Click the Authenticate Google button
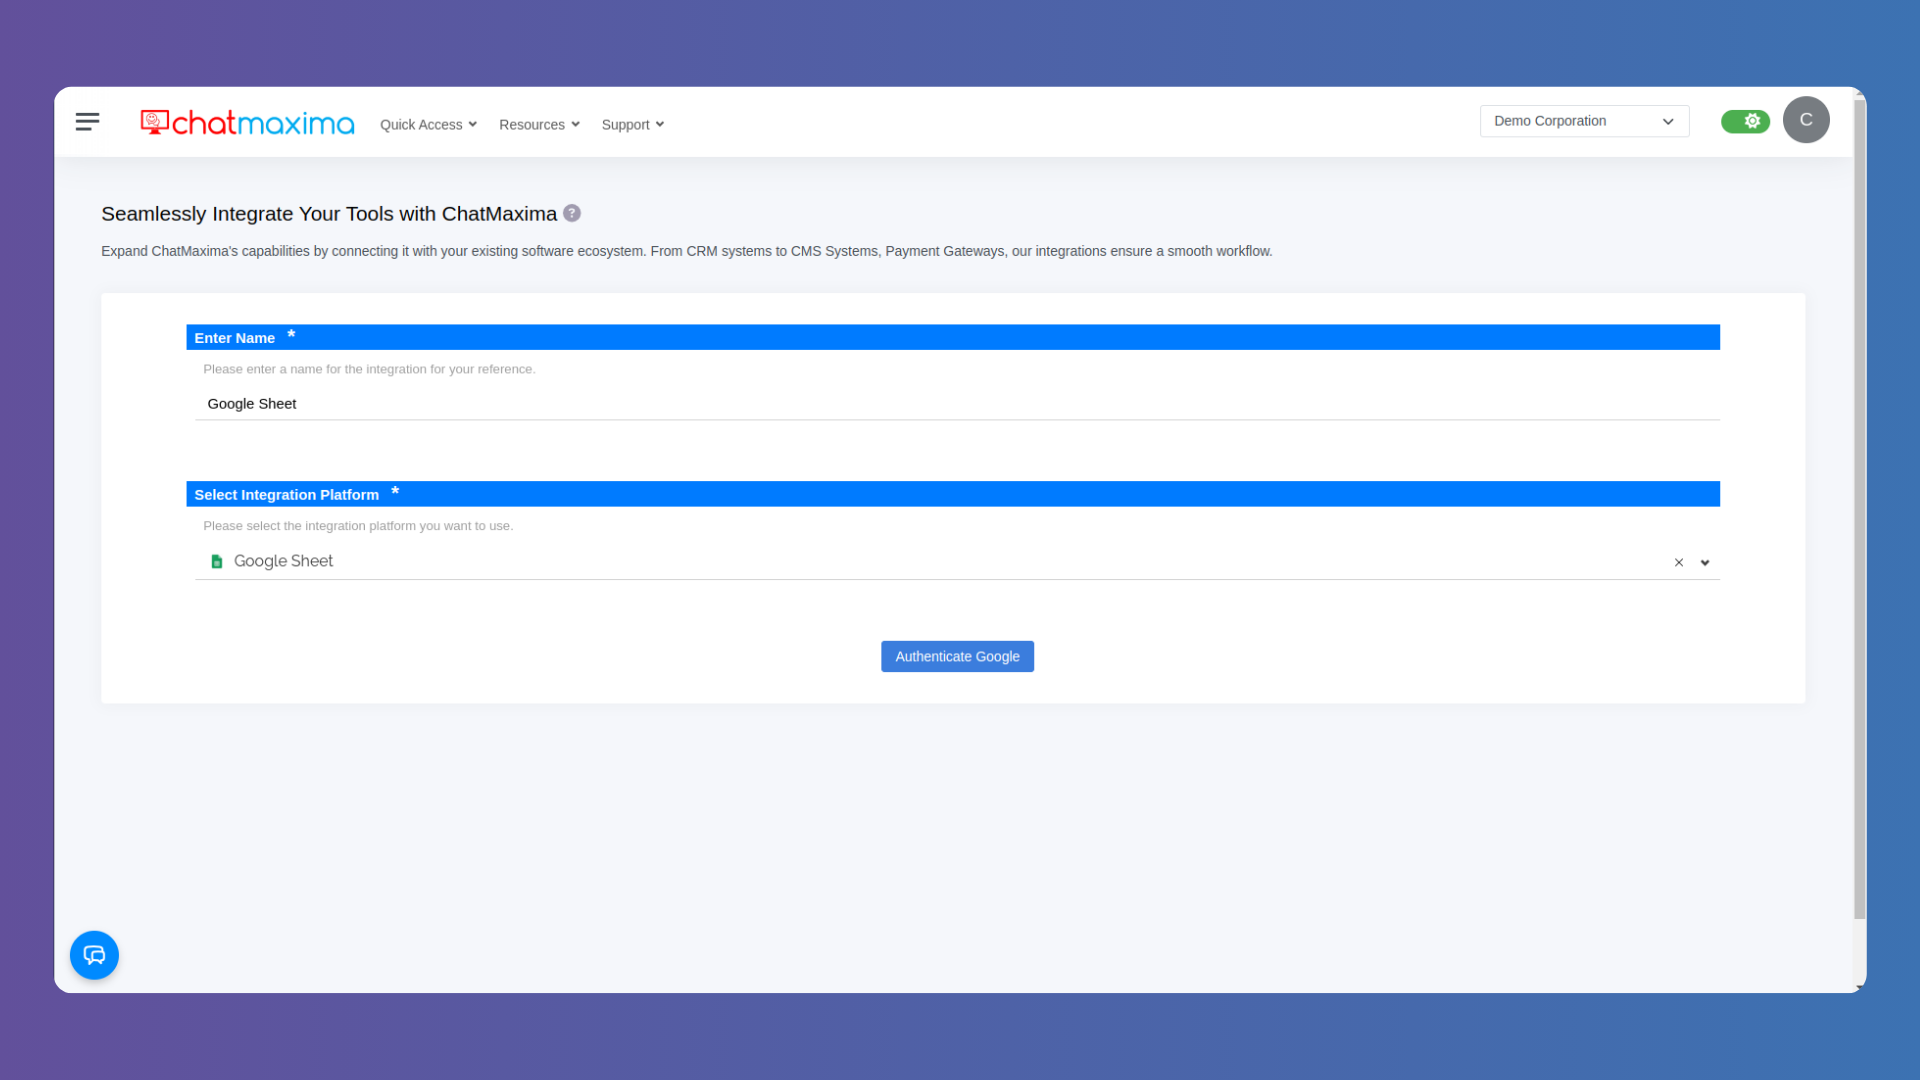1920x1080 pixels. [957, 656]
